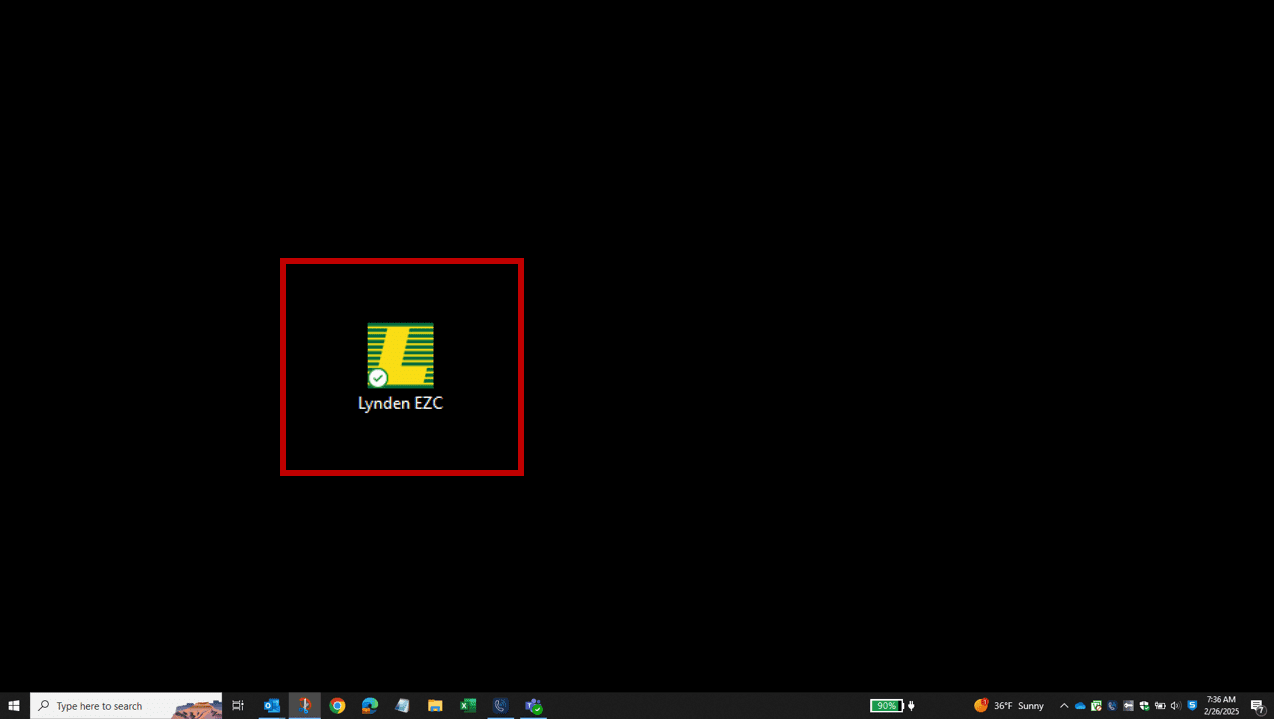The width and height of the screenshot is (1274, 719).
Task: Open Windows Security from the system tray
Action: [x=1143, y=706]
